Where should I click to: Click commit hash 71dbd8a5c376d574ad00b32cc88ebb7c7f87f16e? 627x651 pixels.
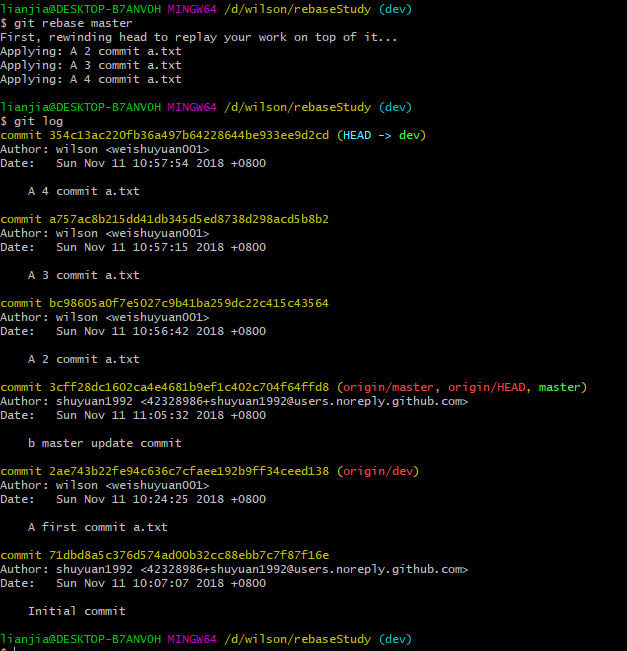click(x=189, y=555)
